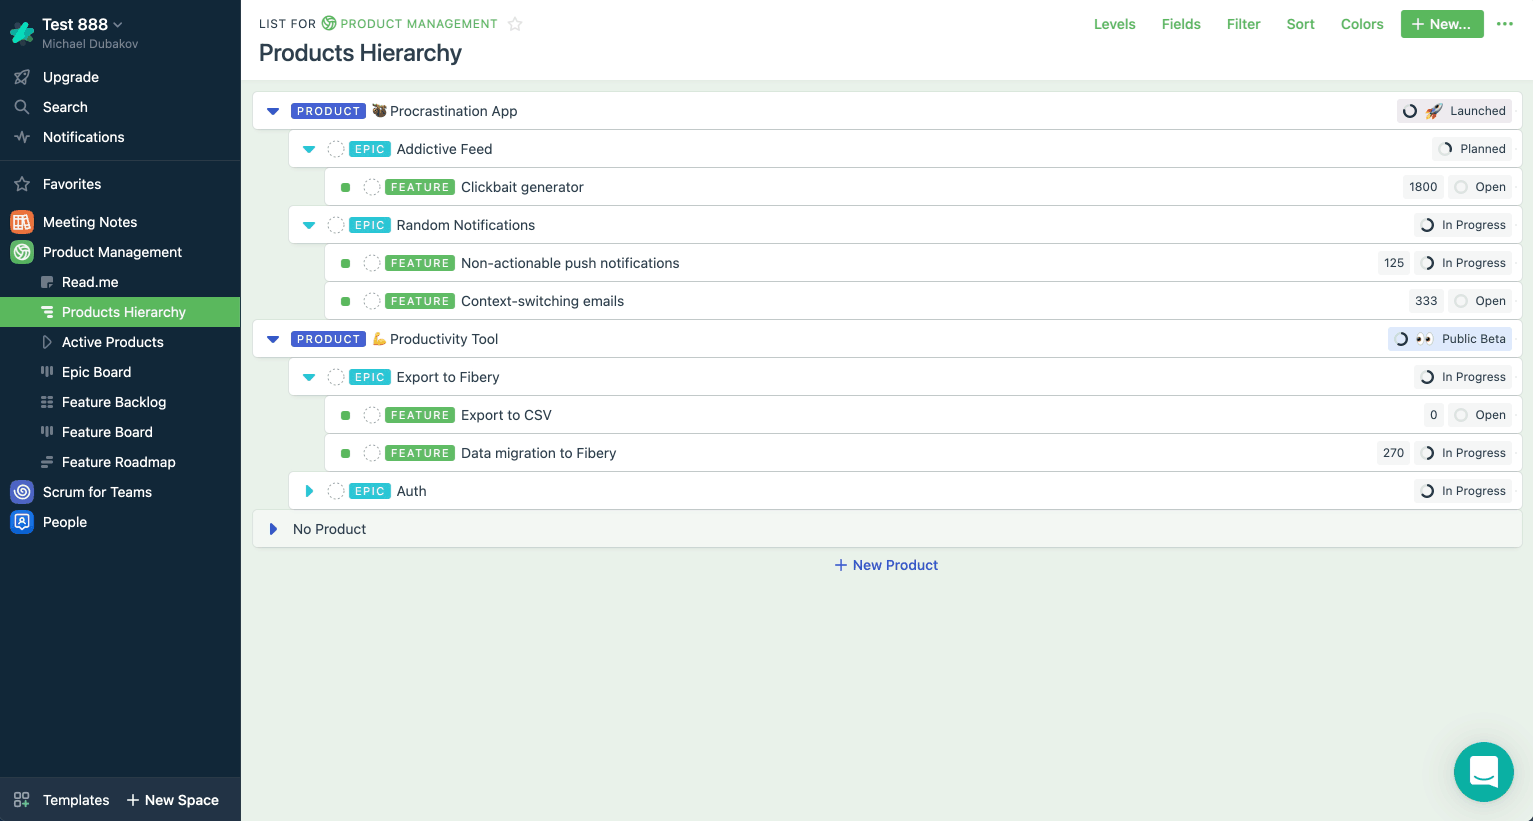Open the Search icon in the sidebar
The width and height of the screenshot is (1533, 821).
[x=22, y=107]
